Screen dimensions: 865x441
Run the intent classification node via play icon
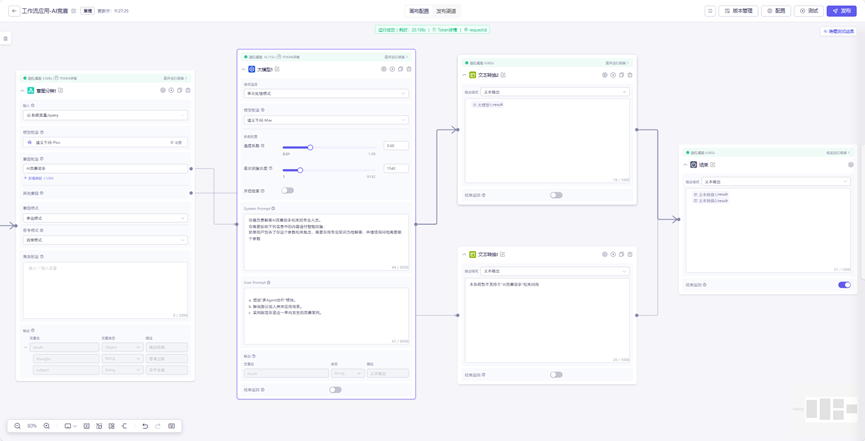point(171,91)
